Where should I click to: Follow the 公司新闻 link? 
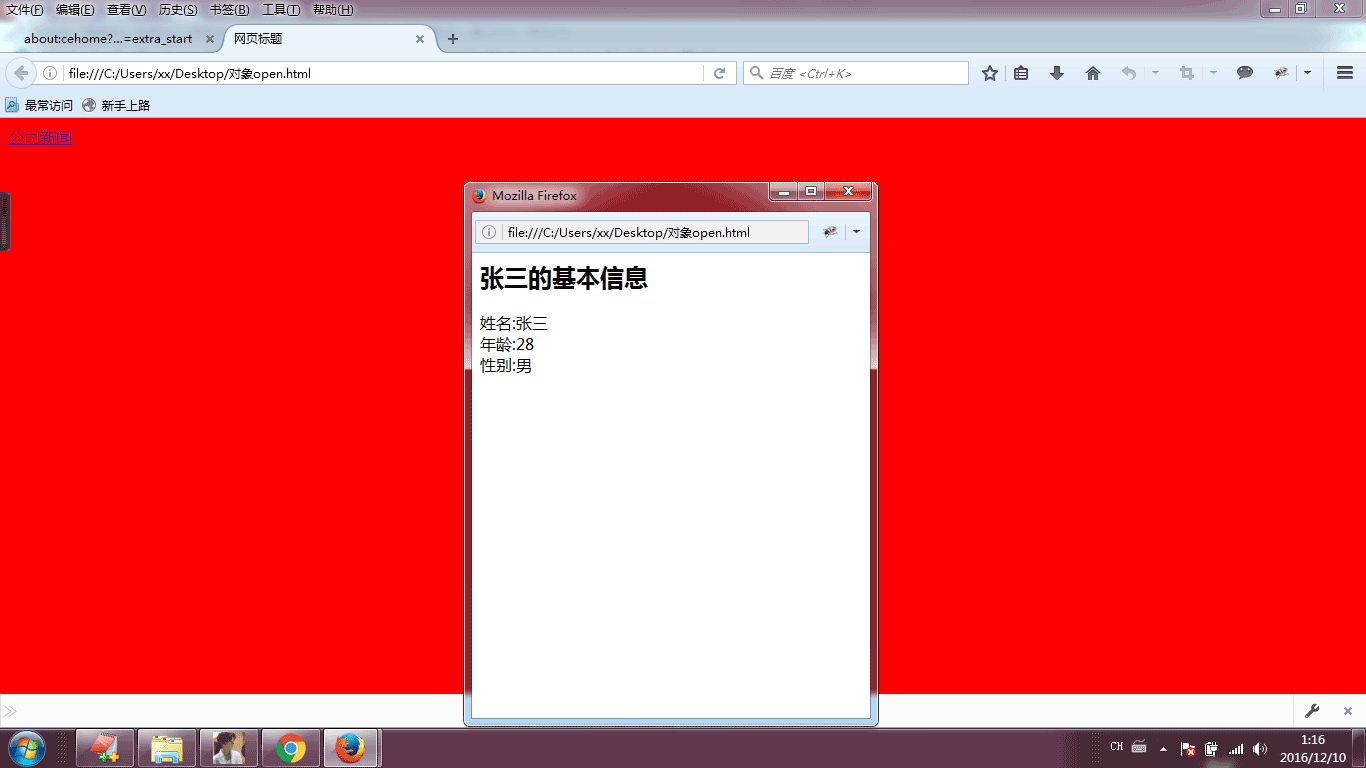(40, 138)
